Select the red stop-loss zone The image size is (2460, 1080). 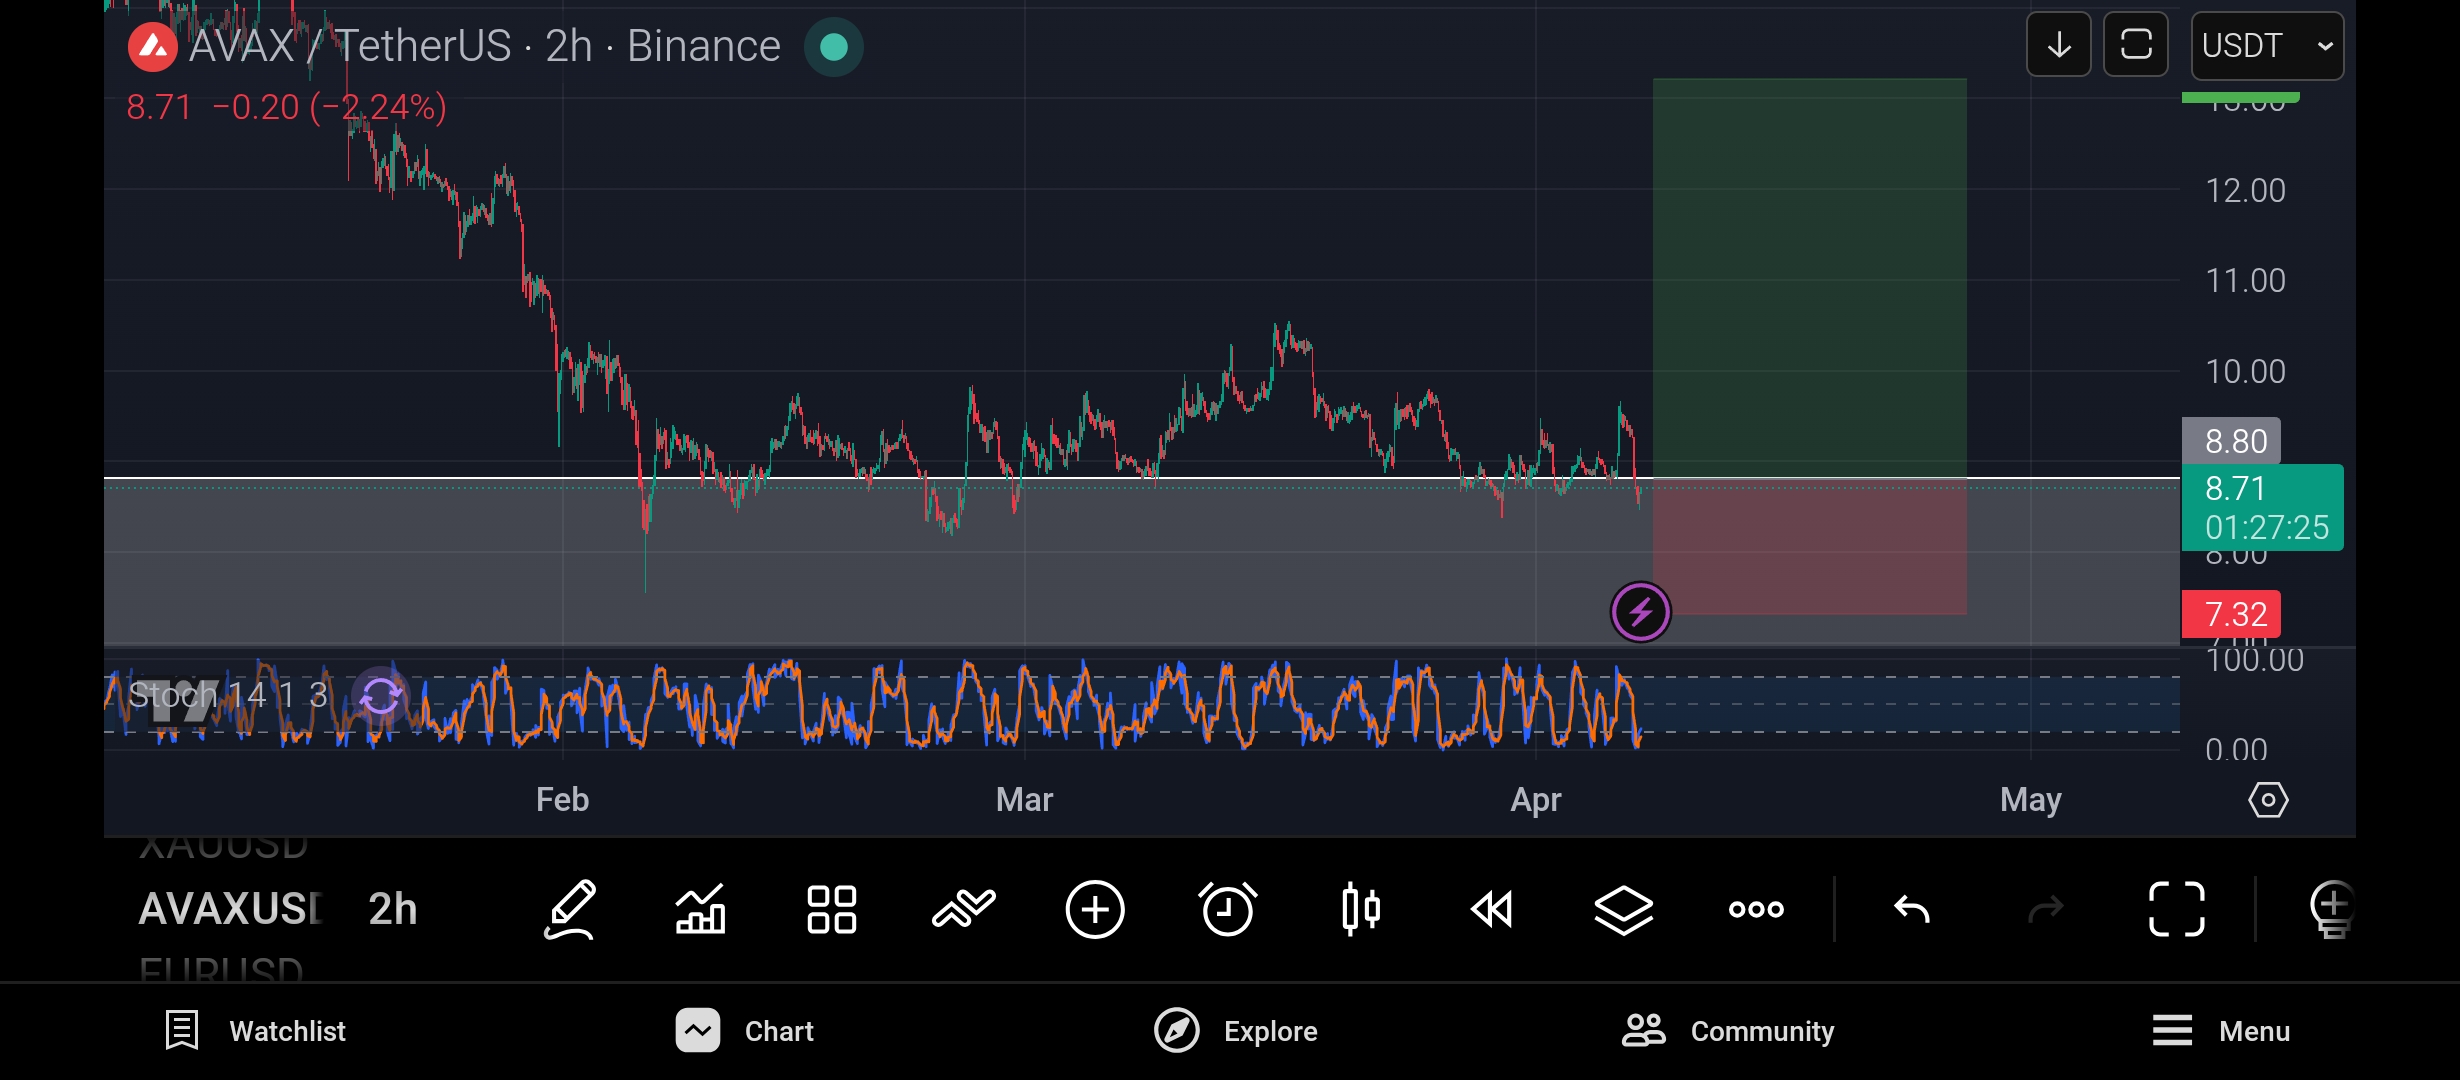pyautogui.click(x=1810, y=547)
